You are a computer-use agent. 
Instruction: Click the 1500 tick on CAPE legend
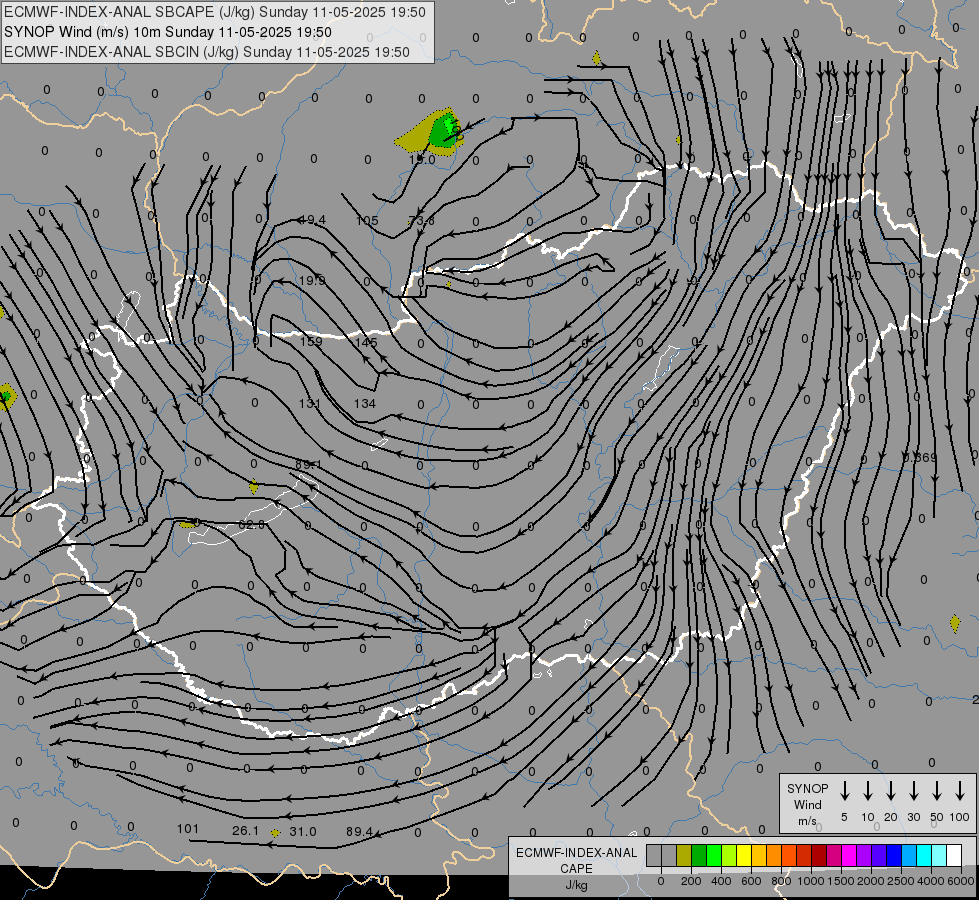(841, 881)
